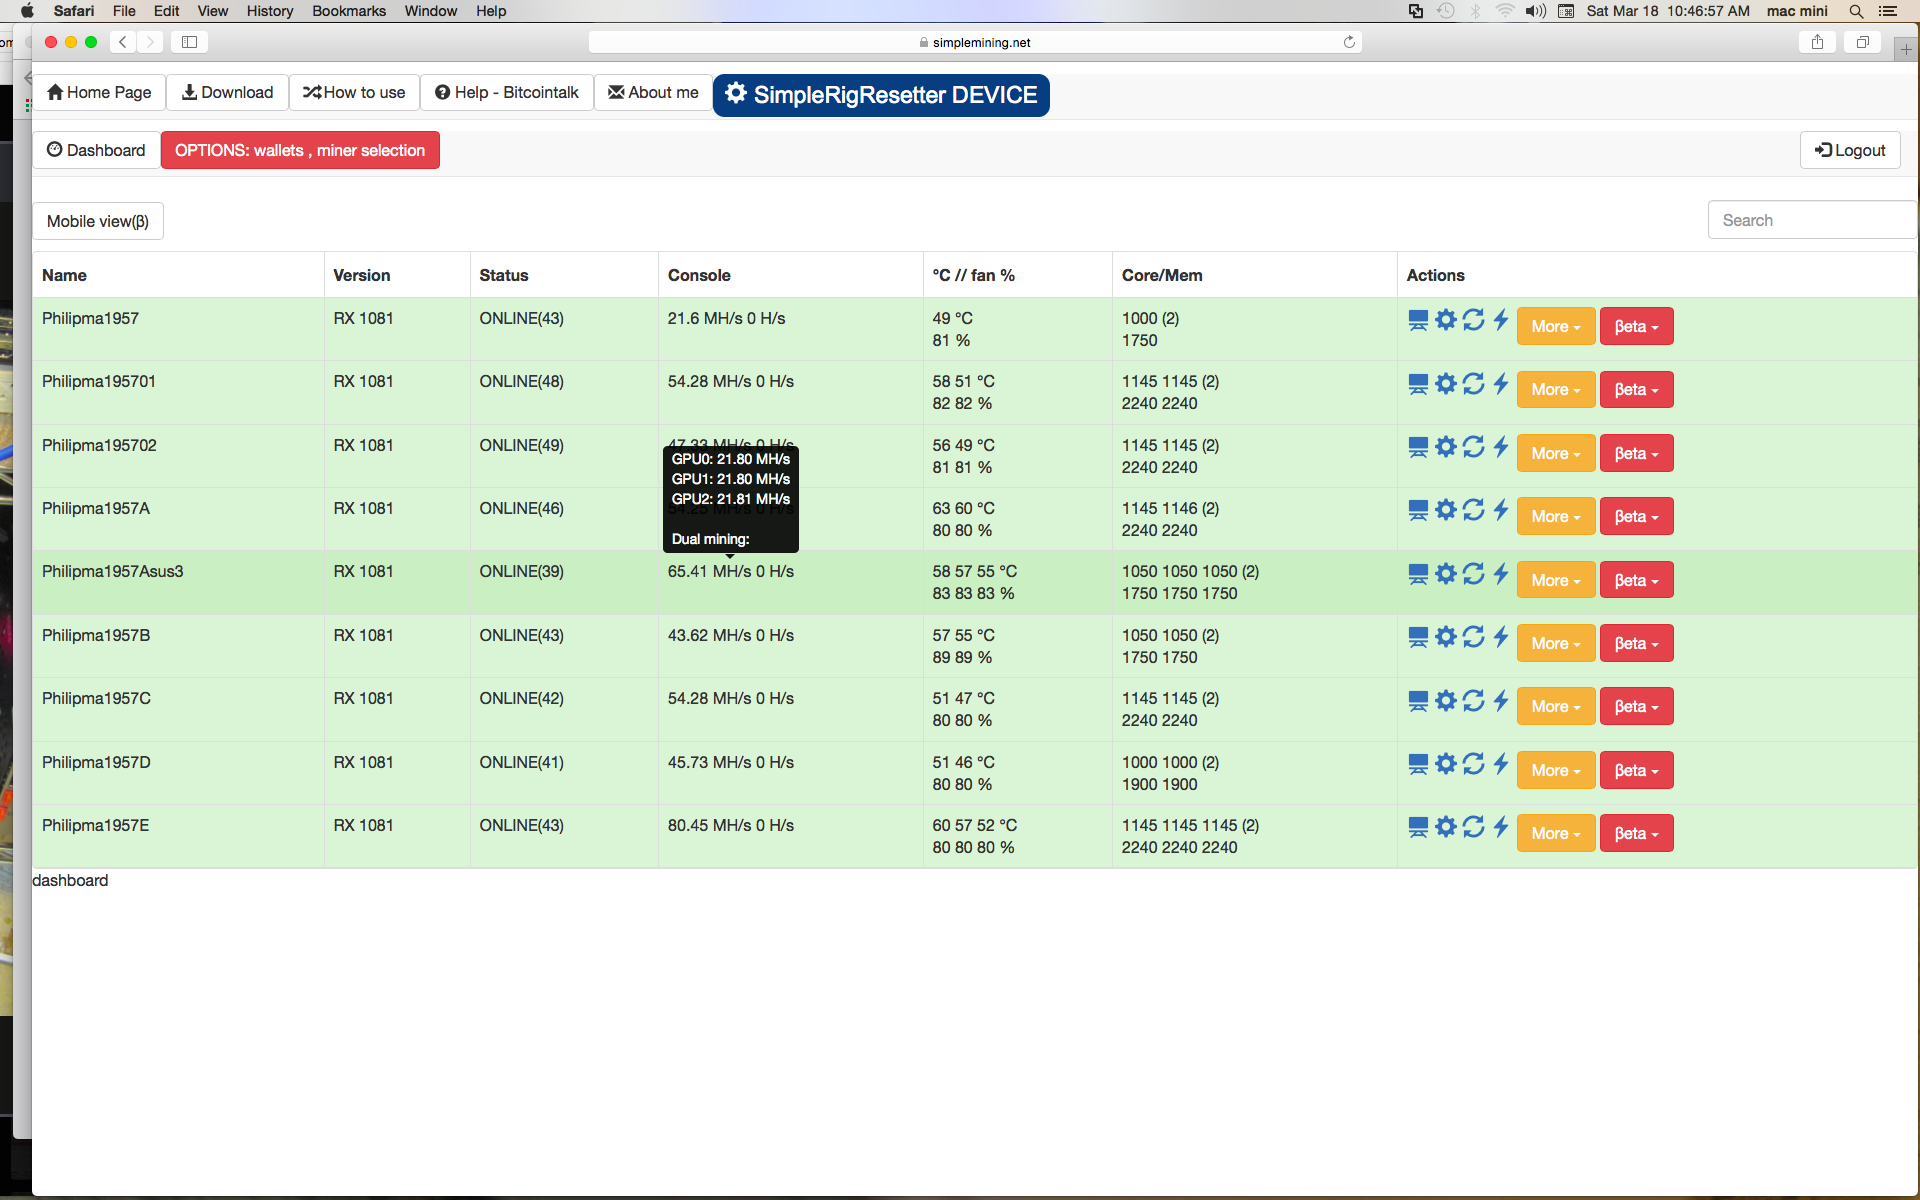Click Philipma1957Asus3 rig name

click(x=113, y=571)
